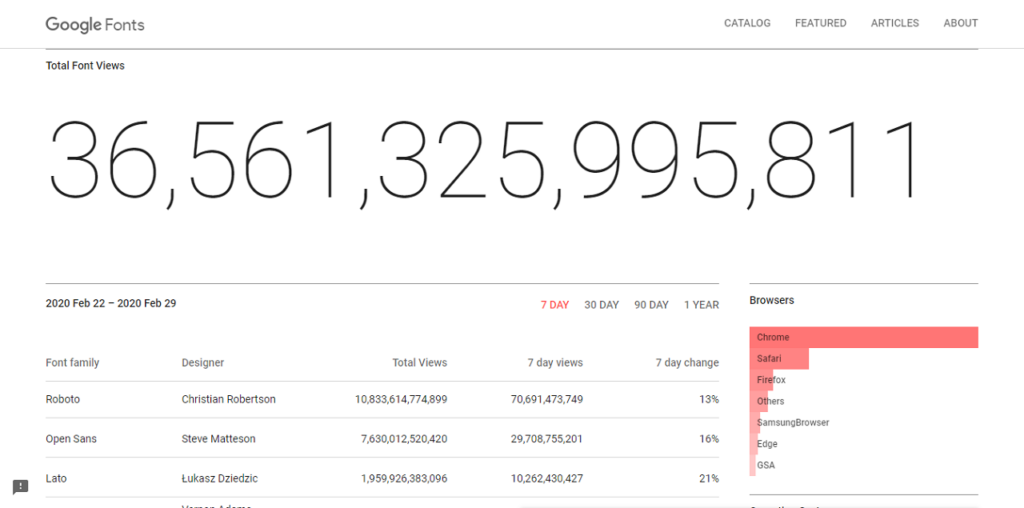Viewport: 1024px width, 508px height.
Task: Click the 7 day change column header
Action: coord(687,362)
